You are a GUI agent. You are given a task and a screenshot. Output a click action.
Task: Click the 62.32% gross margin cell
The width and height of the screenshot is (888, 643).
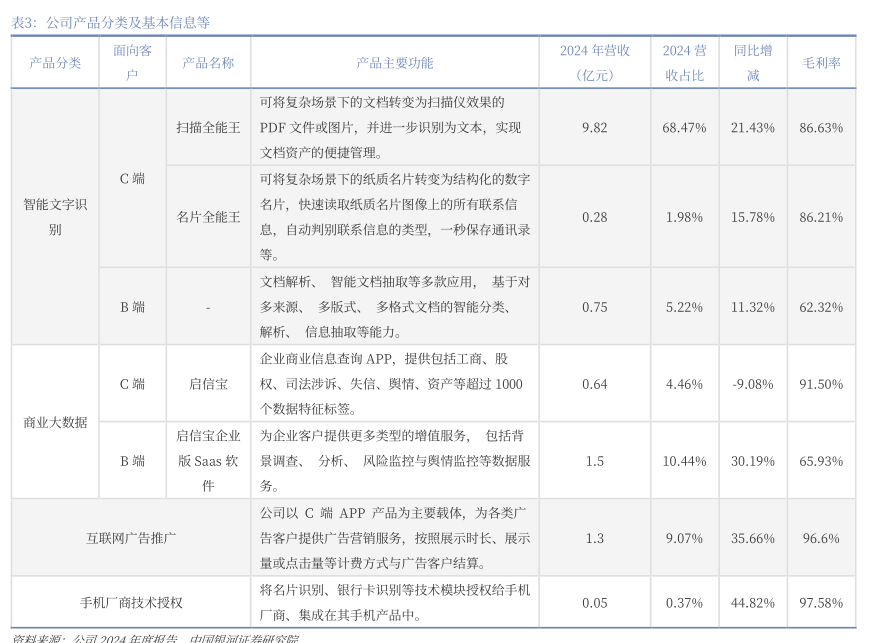[821, 307]
